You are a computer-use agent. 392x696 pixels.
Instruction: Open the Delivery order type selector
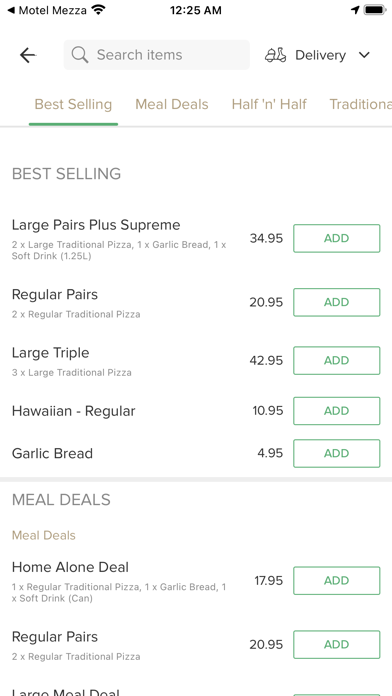(x=318, y=55)
